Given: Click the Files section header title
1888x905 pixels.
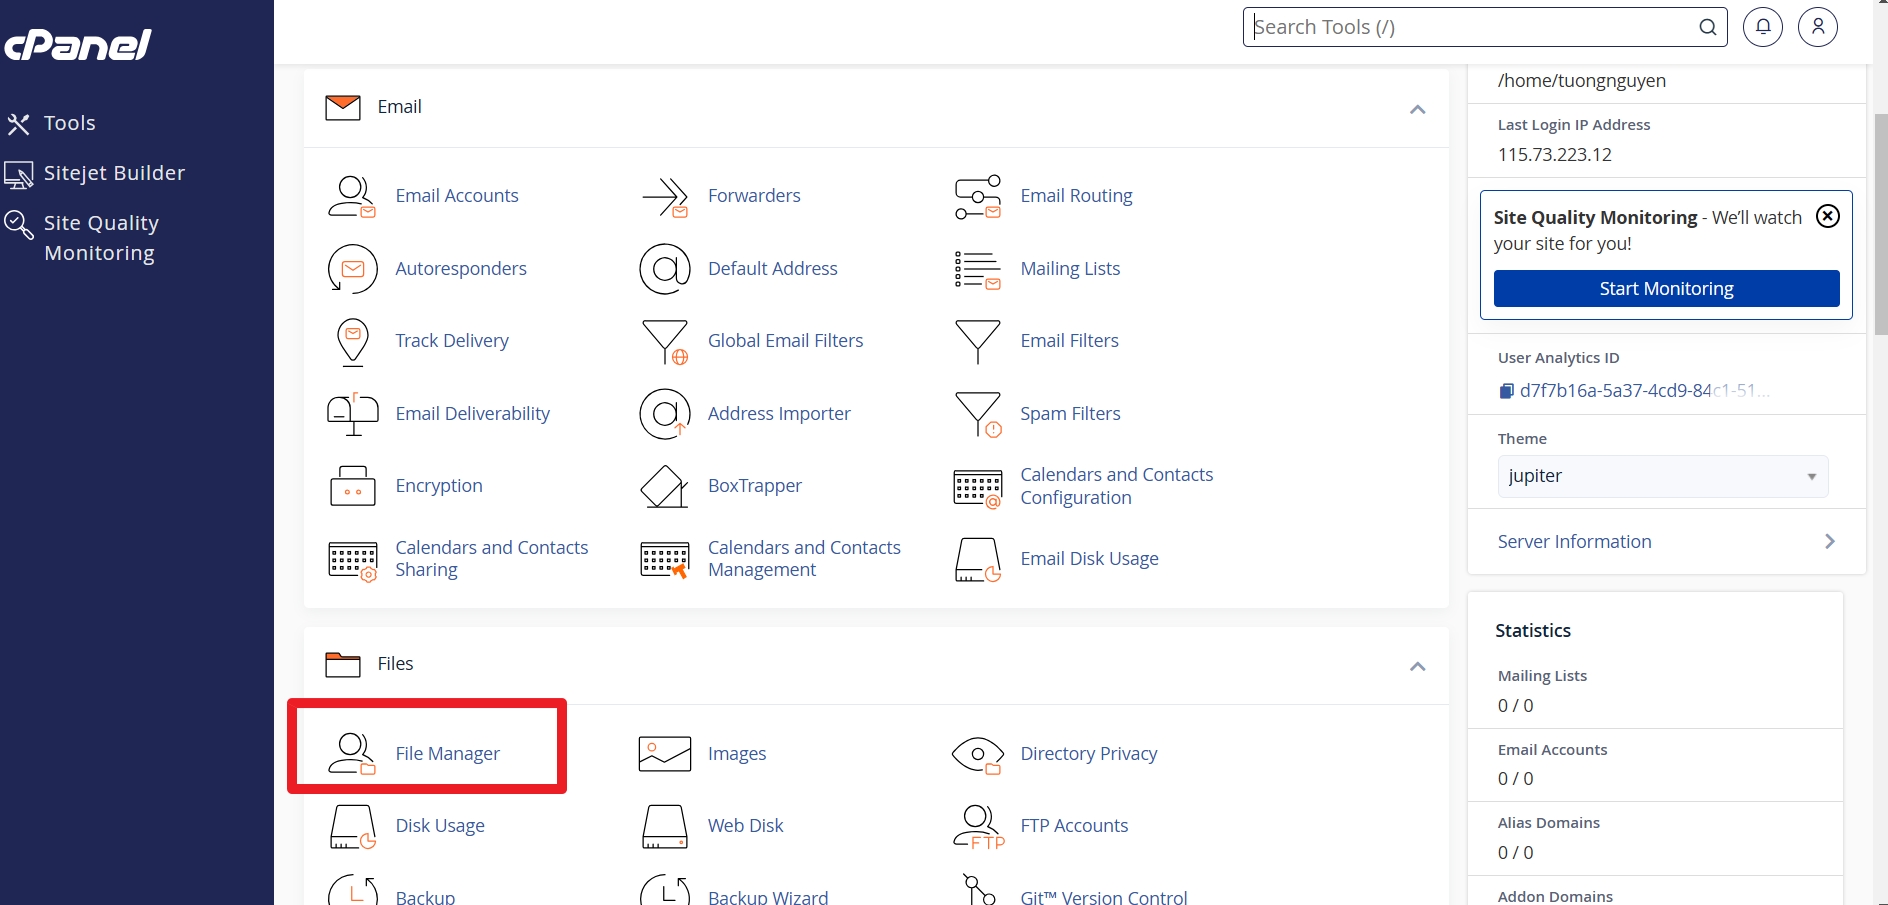Looking at the screenshot, I should [x=395, y=664].
